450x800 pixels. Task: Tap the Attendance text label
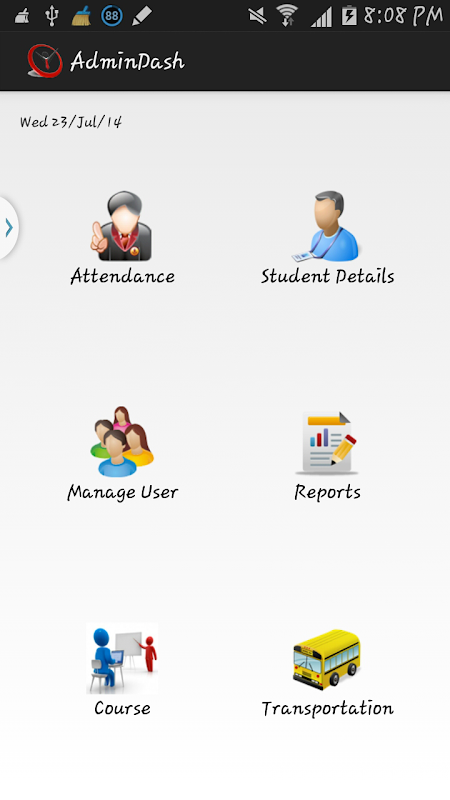click(x=122, y=276)
